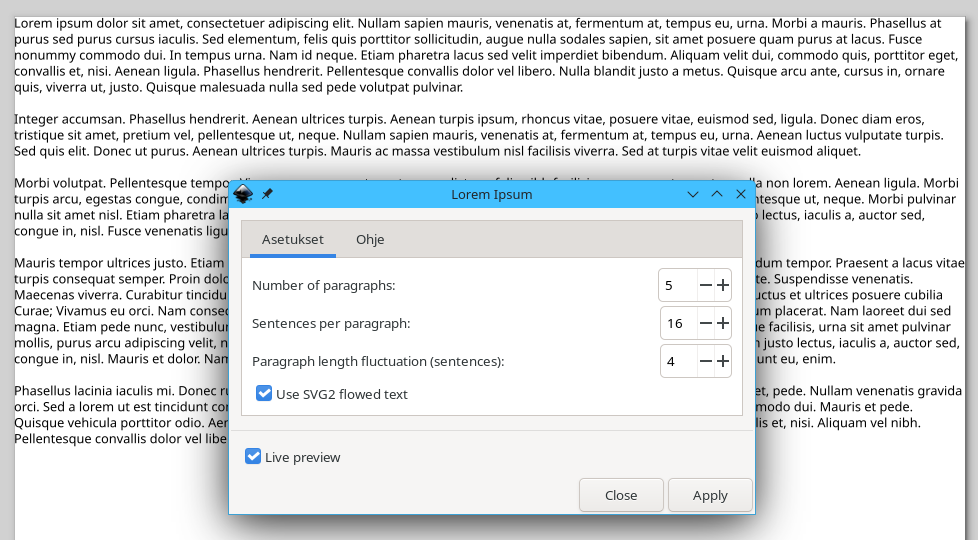Click the Sentences per paragraph value field
Screen dimensions: 978x540
coord(679,323)
